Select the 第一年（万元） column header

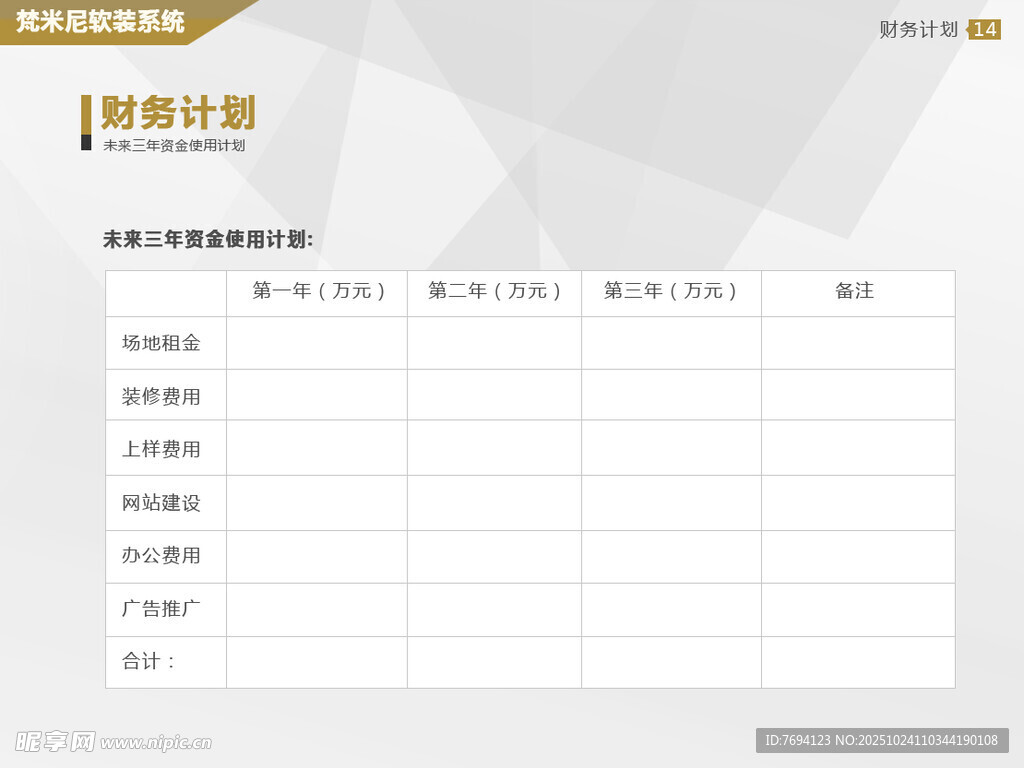click(x=317, y=291)
